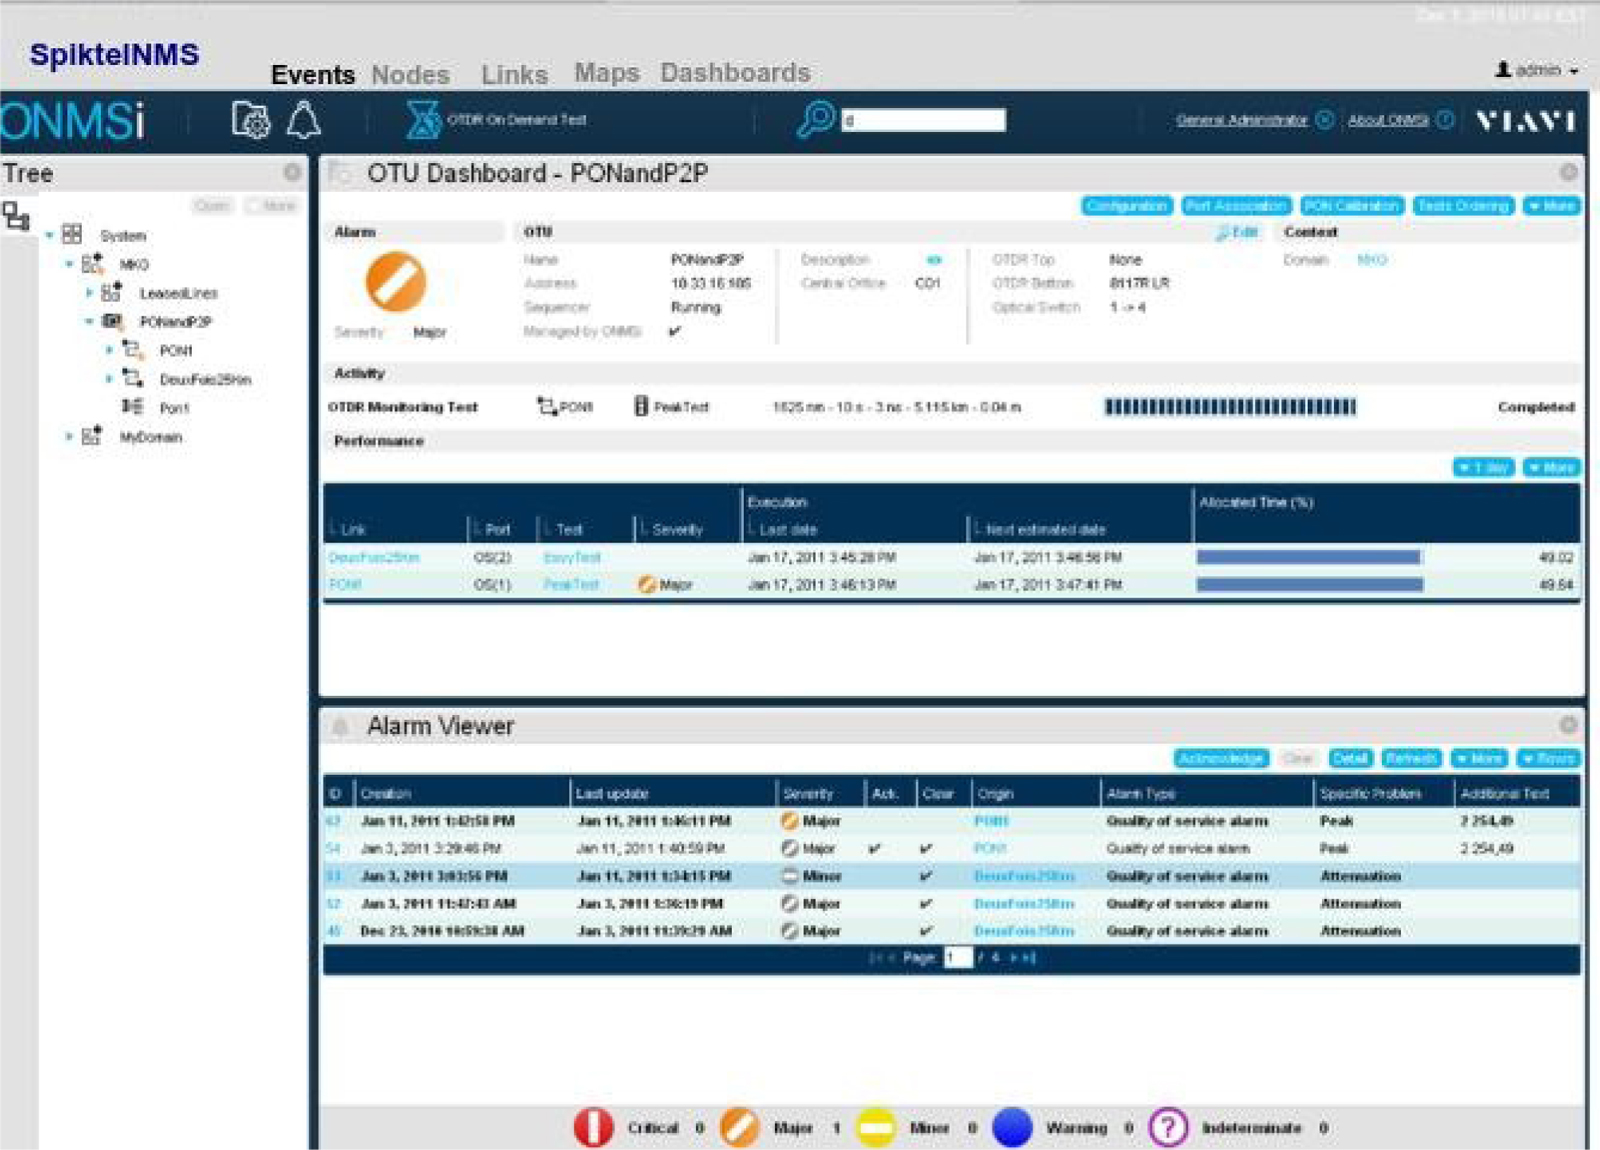
Task: Click the Detail button in Alarm Viewer
Action: [x=1351, y=758]
